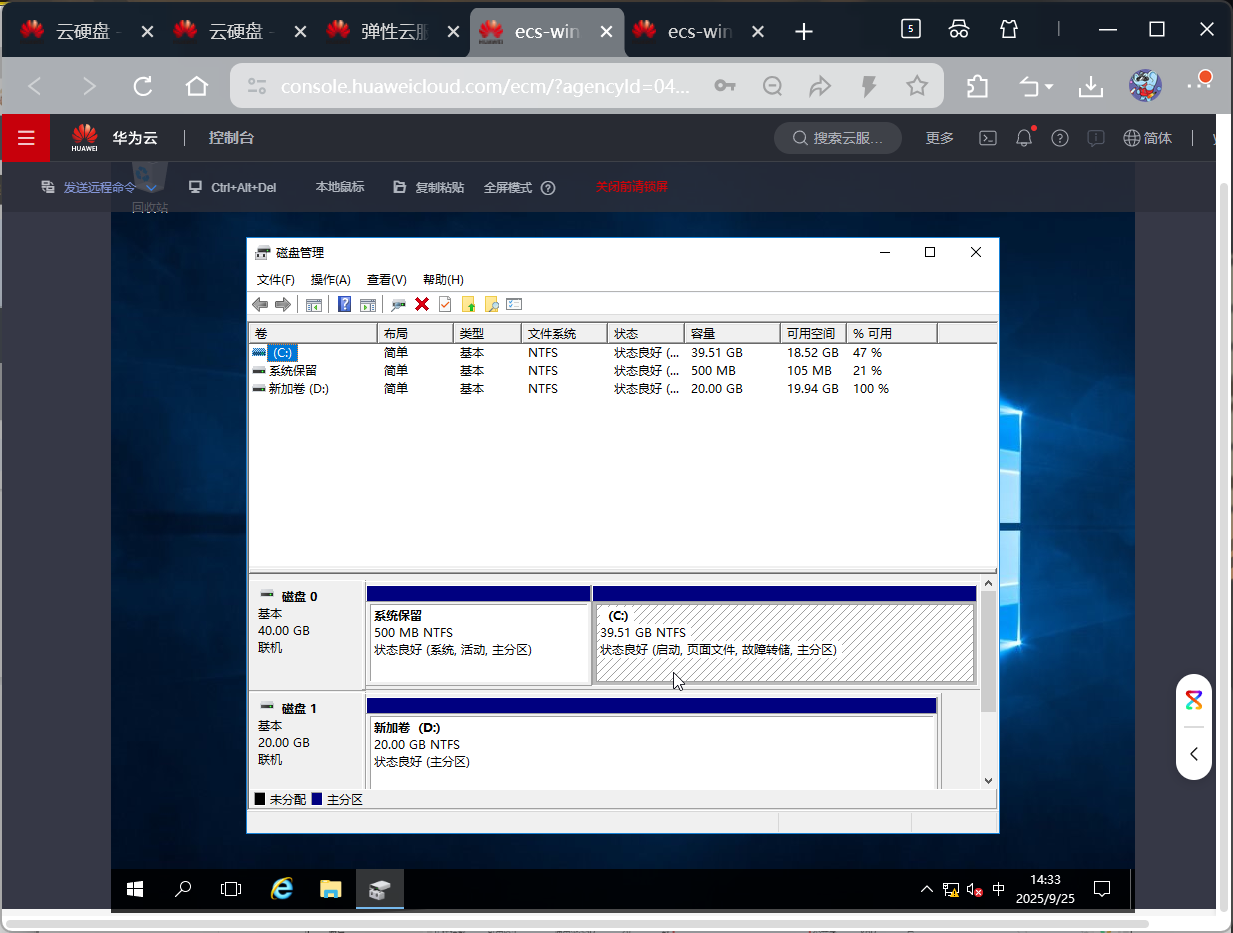Screen dimensions: 1233x933
Task: Click the feedback icon in console header
Action: coord(1096,138)
